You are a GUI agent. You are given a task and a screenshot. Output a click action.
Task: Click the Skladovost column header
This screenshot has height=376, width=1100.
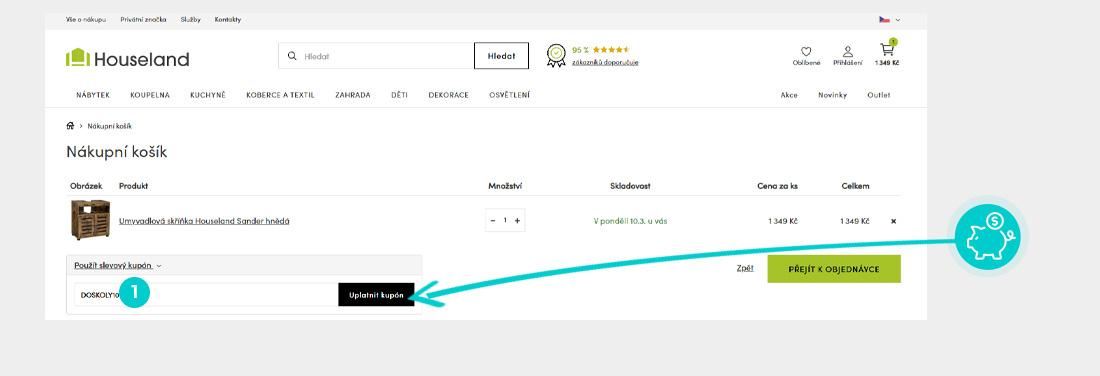630,186
